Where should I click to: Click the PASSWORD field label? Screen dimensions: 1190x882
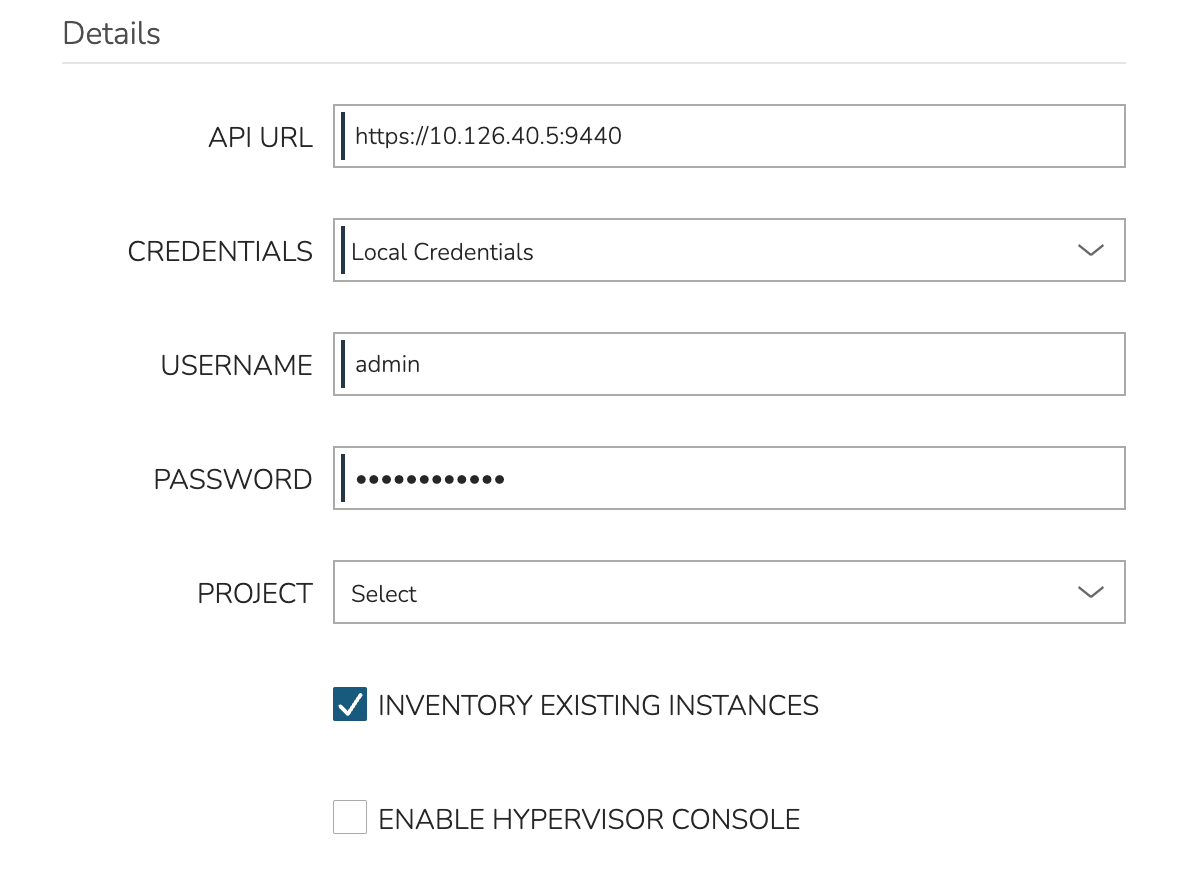232,479
